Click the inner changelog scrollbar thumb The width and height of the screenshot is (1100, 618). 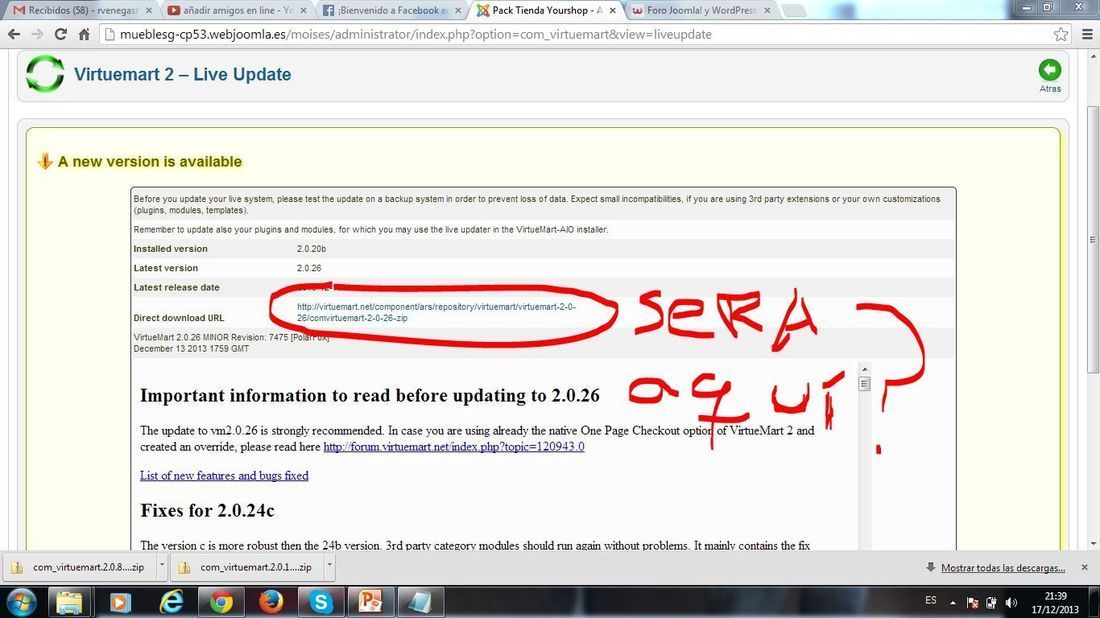pyautogui.click(x=864, y=384)
